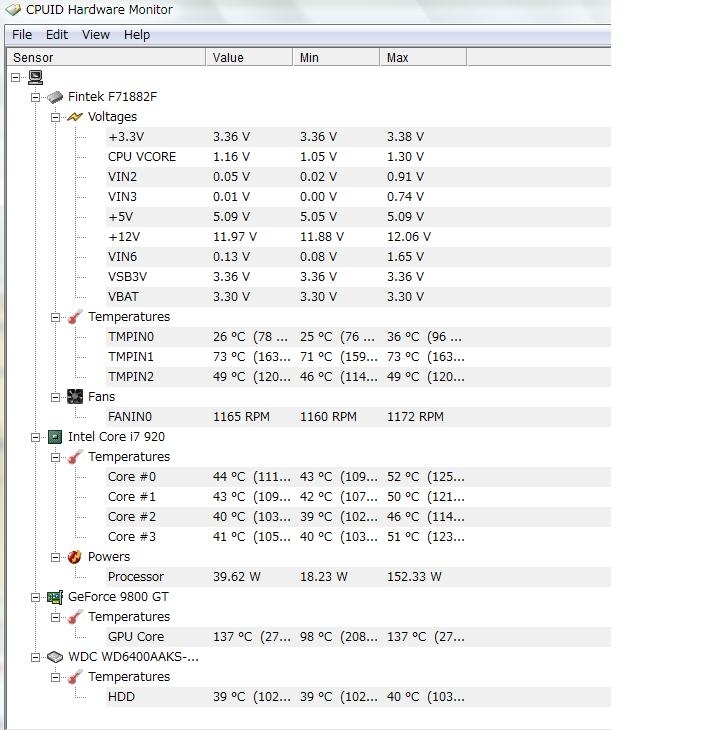Screen dimensions: 720x730
Task: Click the 12.06 V max for +12V
Action: tap(409, 237)
